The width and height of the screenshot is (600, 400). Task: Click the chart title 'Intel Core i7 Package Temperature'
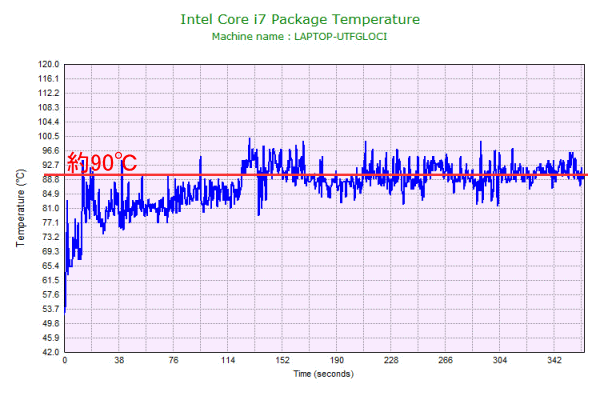(300, 20)
